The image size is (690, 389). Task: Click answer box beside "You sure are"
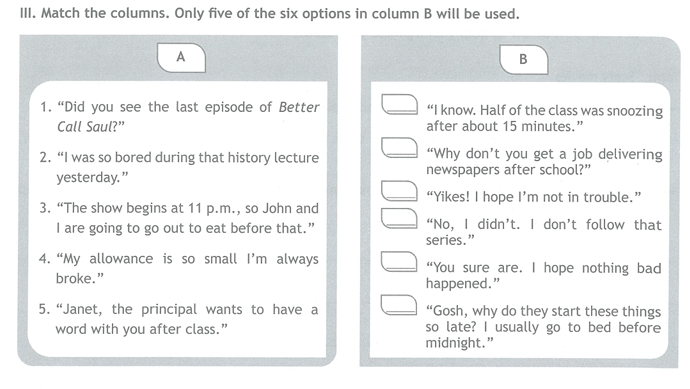click(x=400, y=261)
